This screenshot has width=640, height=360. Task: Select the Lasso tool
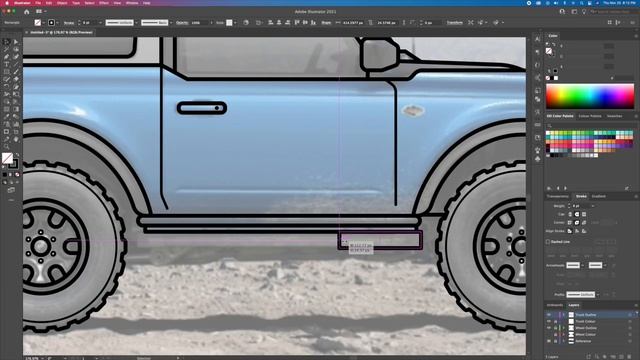pyautogui.click(x=16, y=49)
